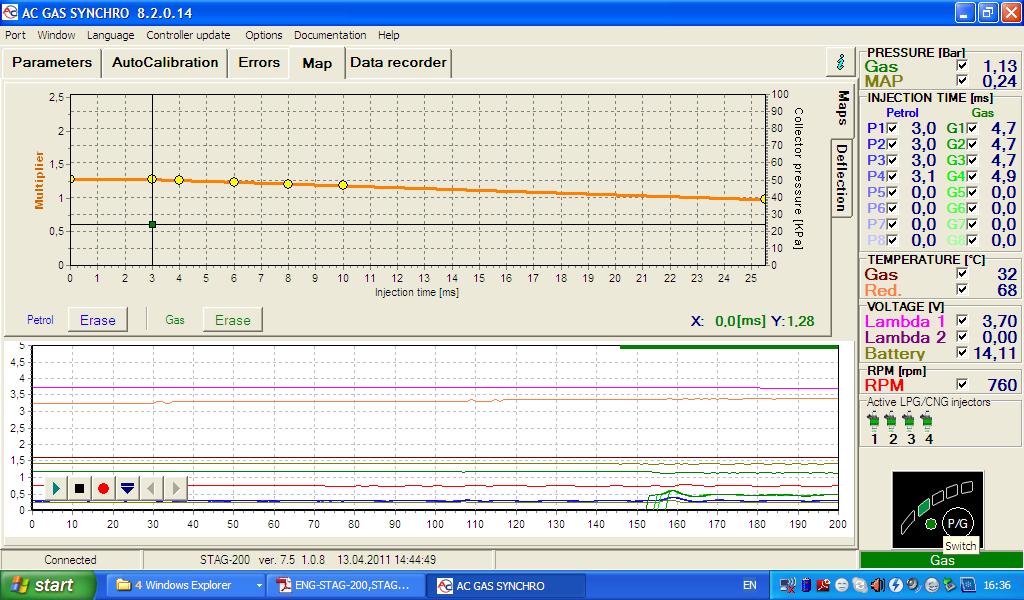Open the Port menu
The width and height of the screenshot is (1024, 600).
click(15, 35)
